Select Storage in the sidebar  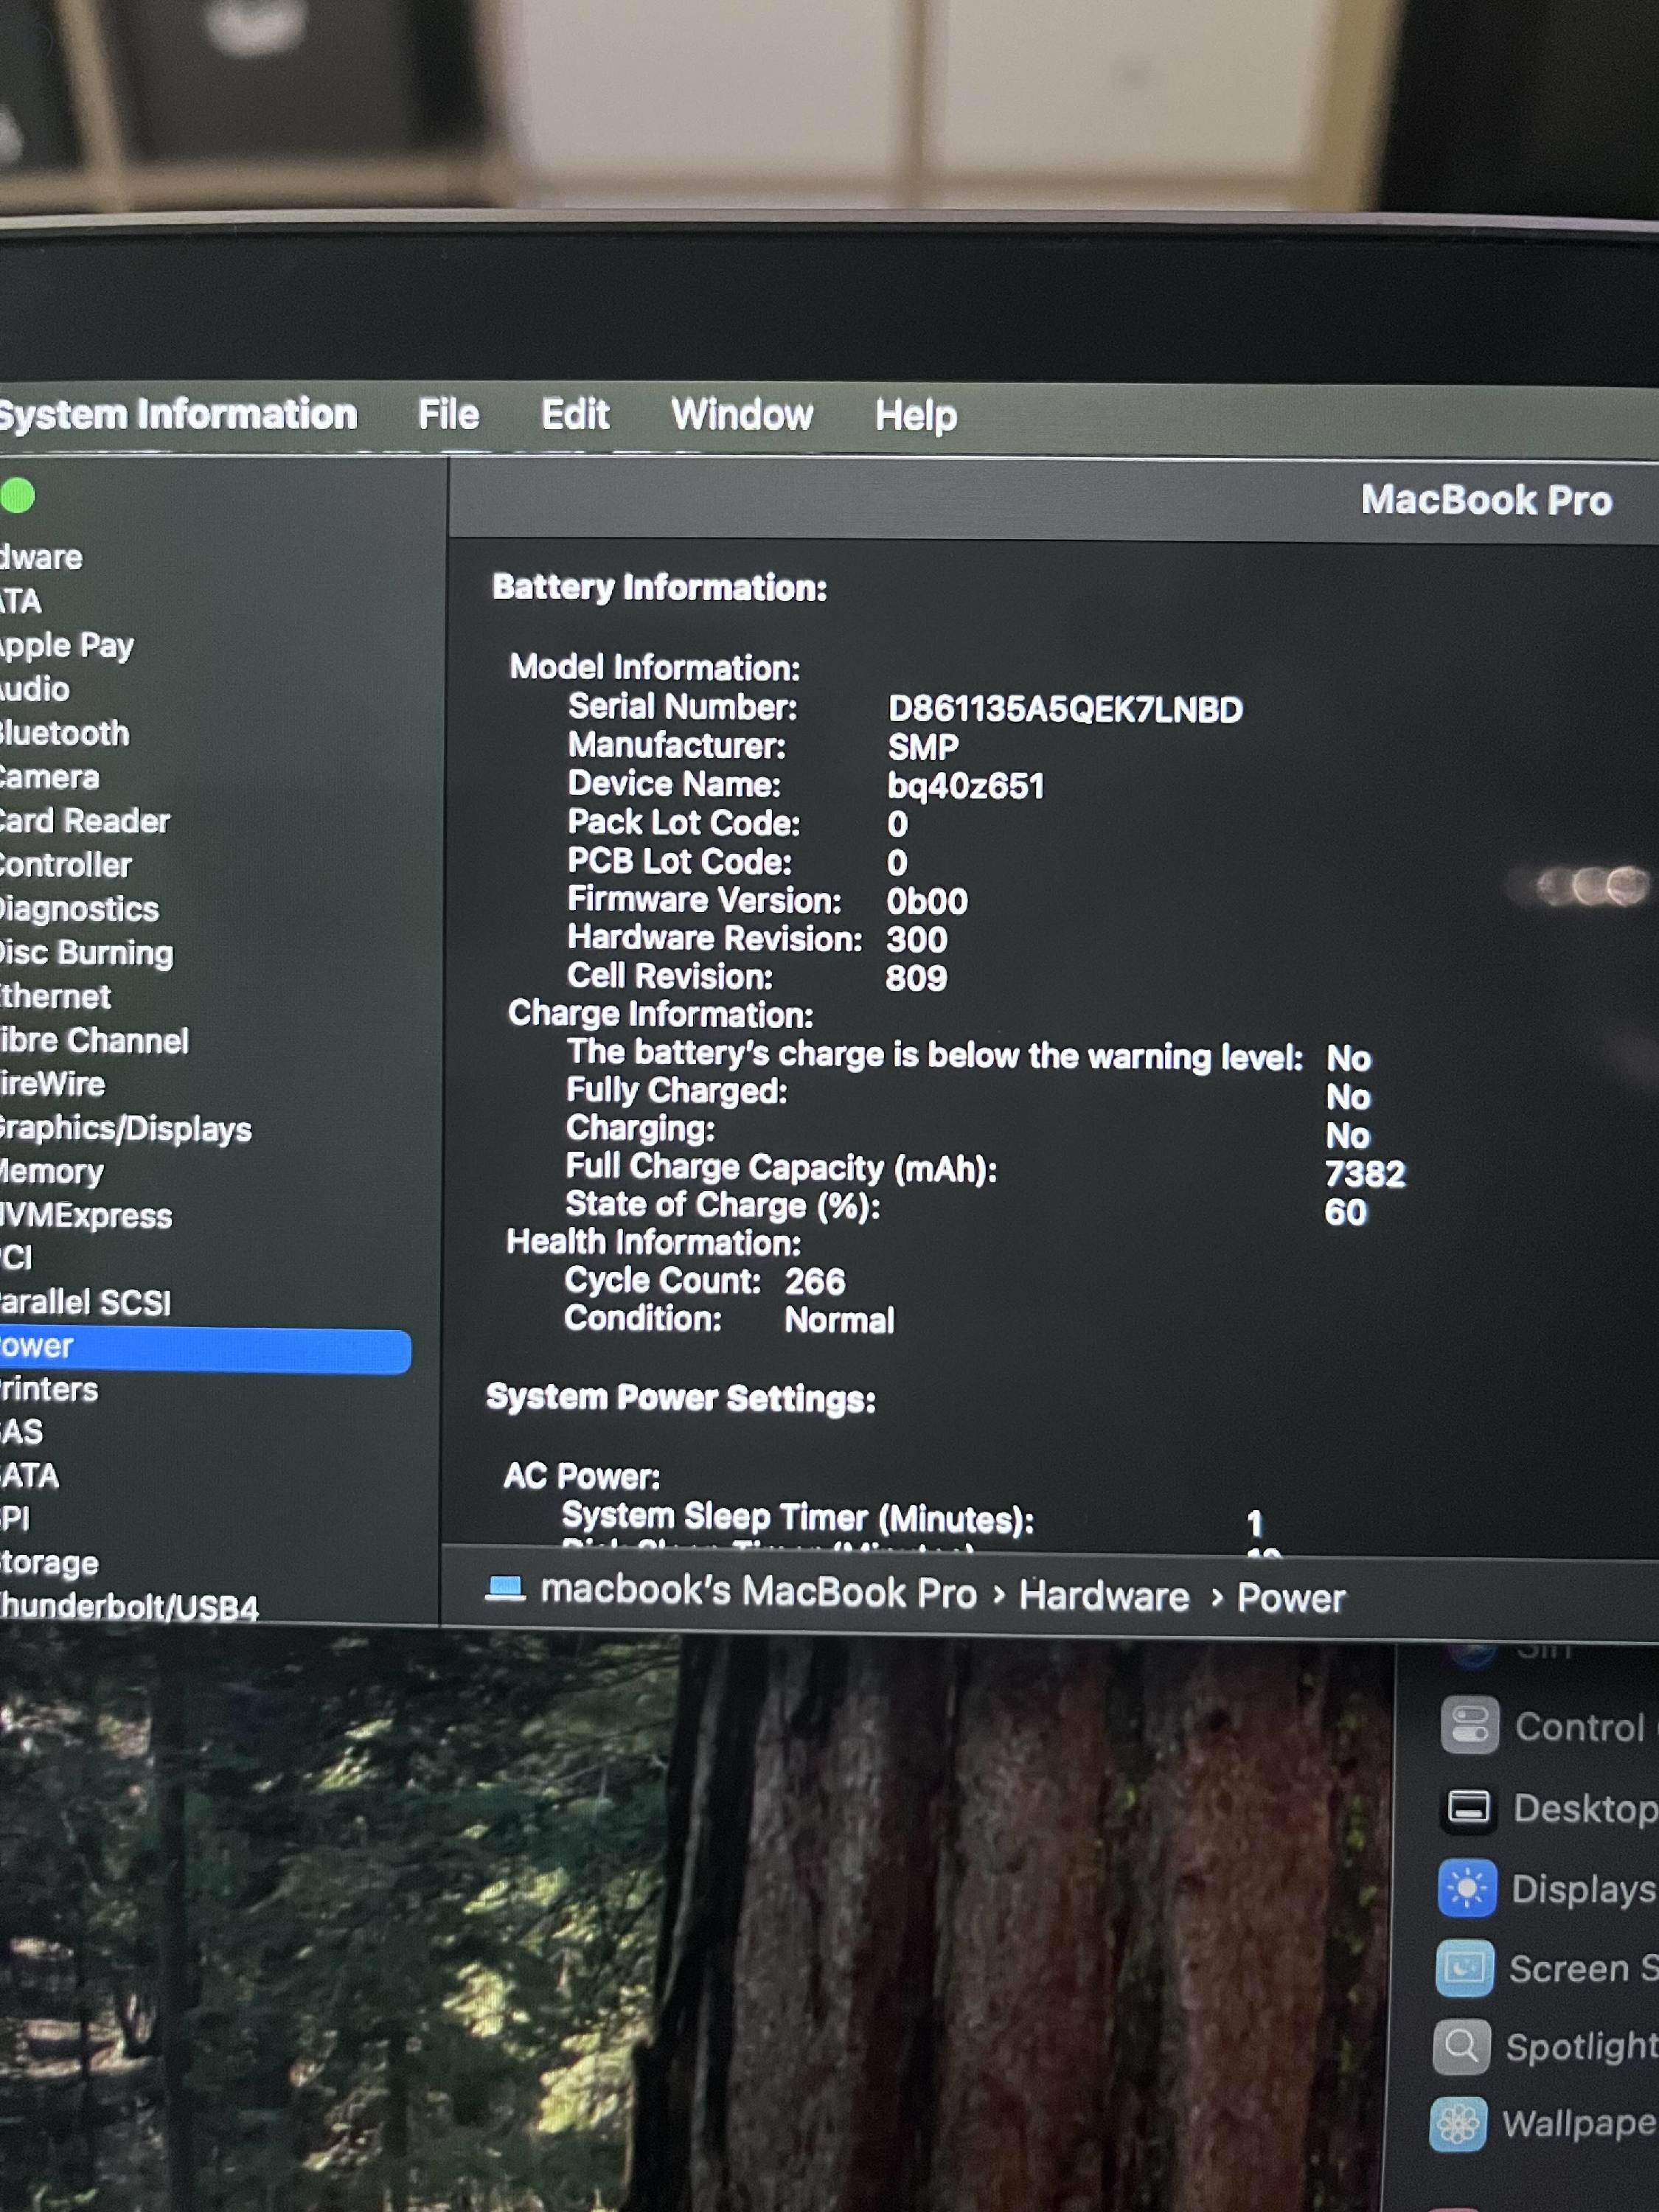(49, 1563)
